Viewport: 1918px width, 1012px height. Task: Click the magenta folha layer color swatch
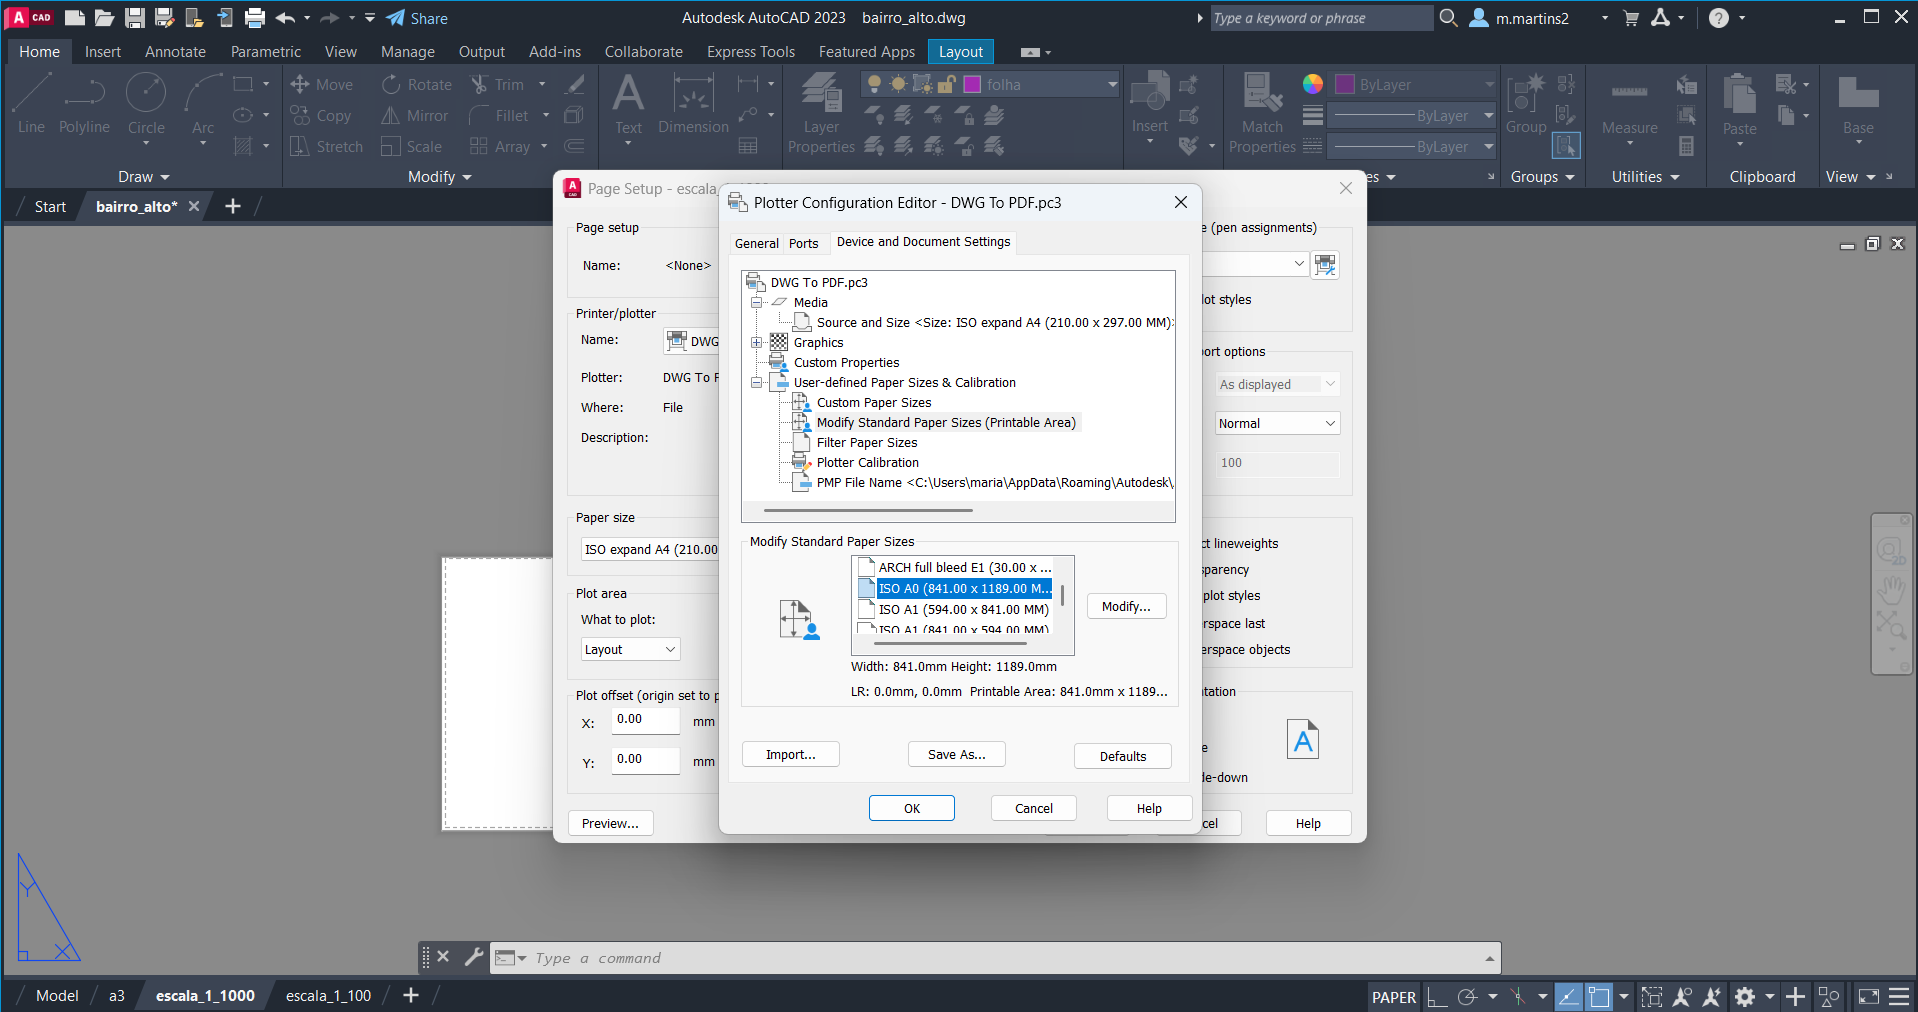971,85
